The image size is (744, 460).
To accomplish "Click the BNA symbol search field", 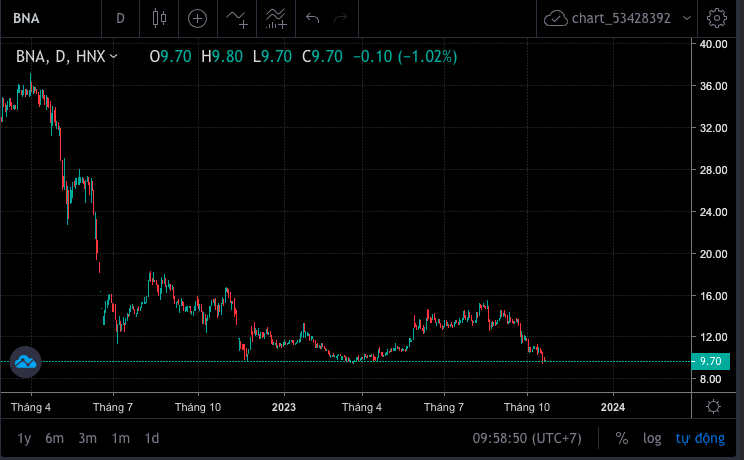I will point(51,19).
